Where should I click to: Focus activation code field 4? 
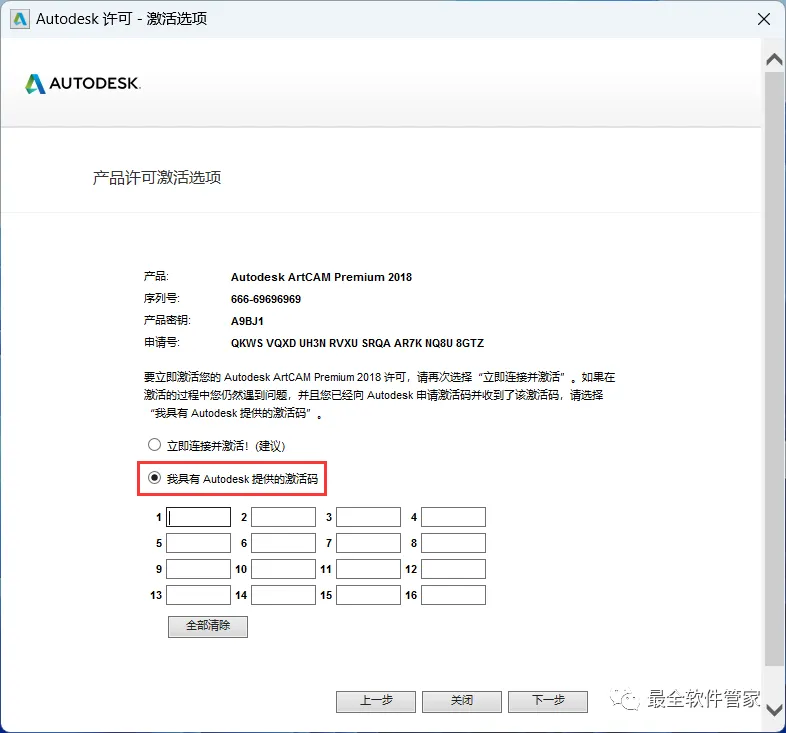[453, 517]
